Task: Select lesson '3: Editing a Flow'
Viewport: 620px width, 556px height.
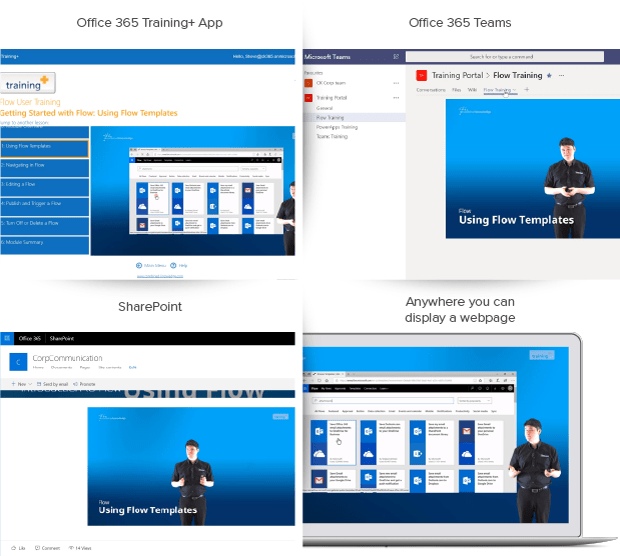Action: (x=44, y=187)
